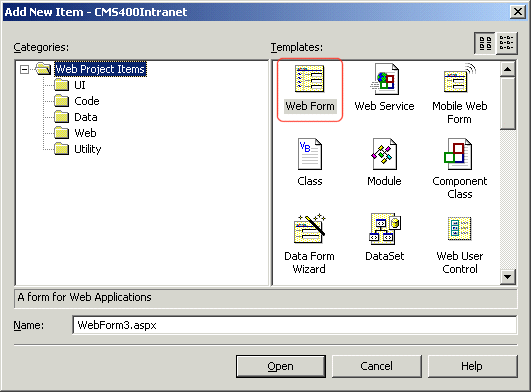Choose the Web category folder

tap(85, 133)
